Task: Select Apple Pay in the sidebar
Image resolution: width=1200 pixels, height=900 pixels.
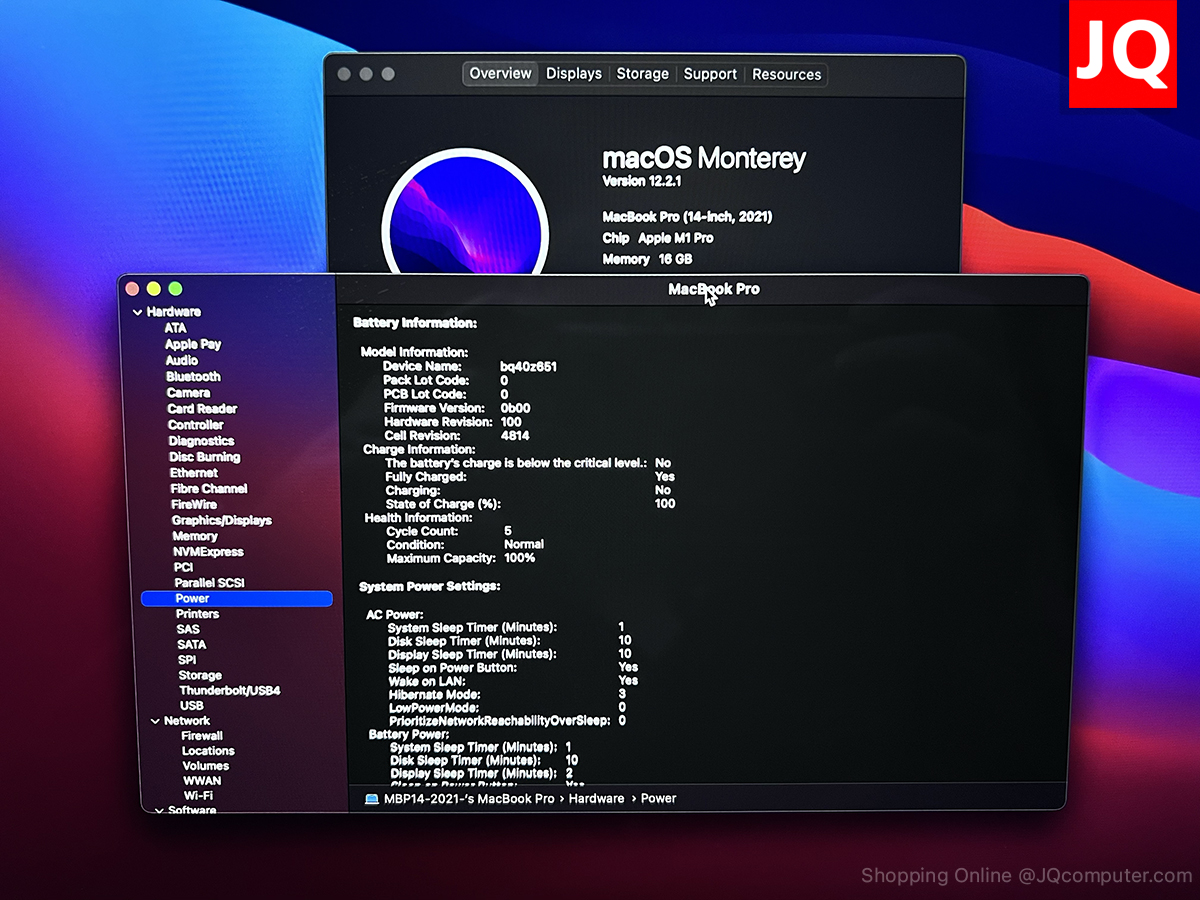Action: [x=193, y=344]
